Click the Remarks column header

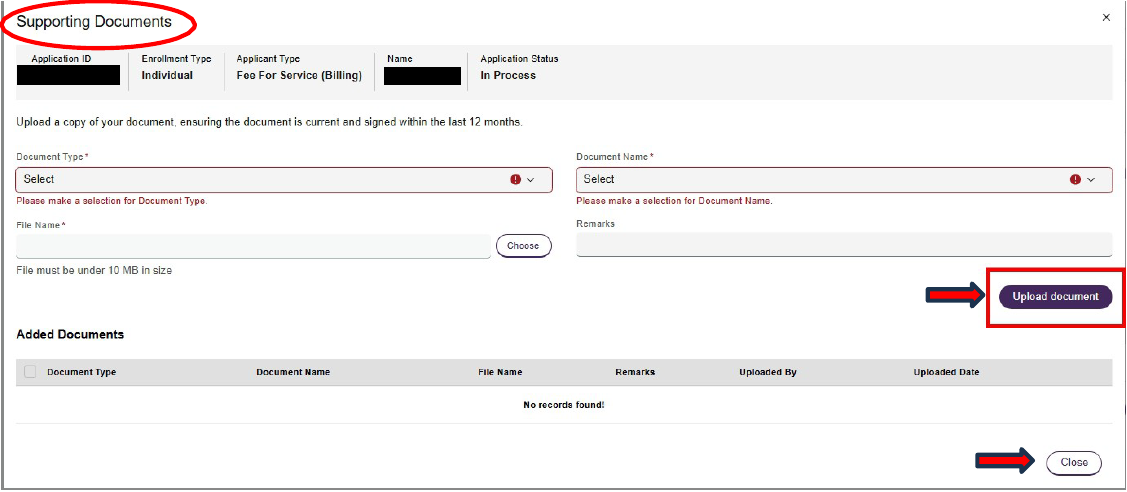coord(635,372)
